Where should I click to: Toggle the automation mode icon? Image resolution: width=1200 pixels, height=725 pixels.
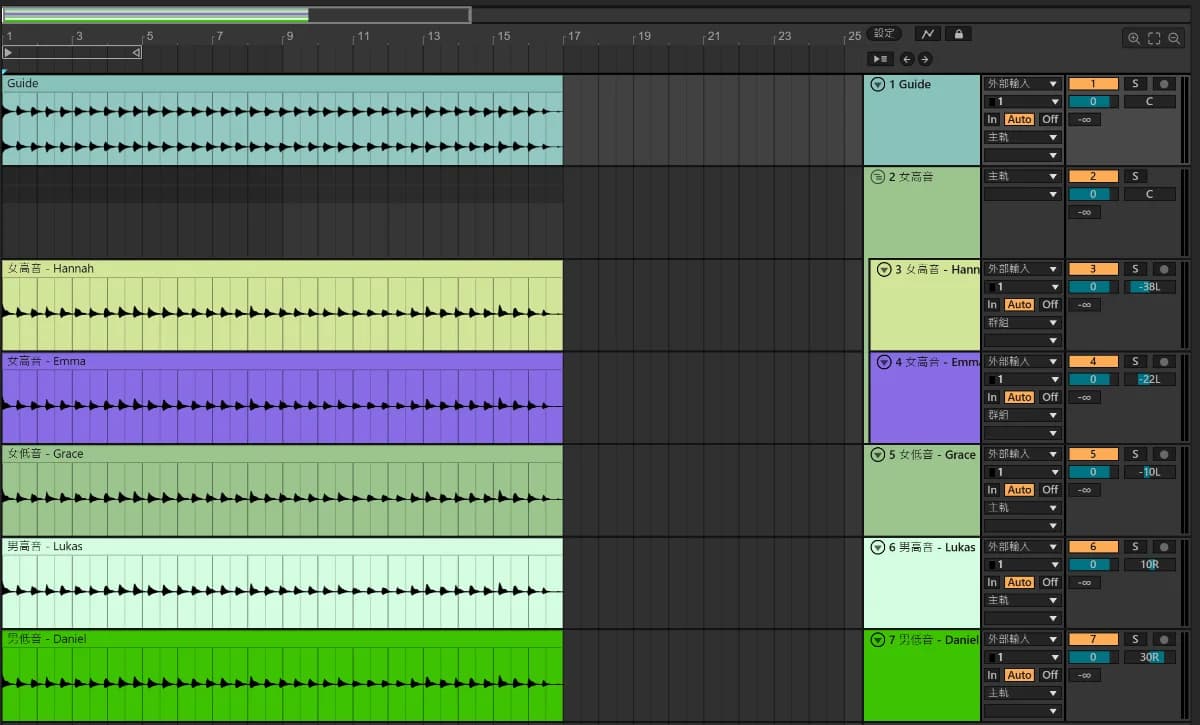[927, 34]
